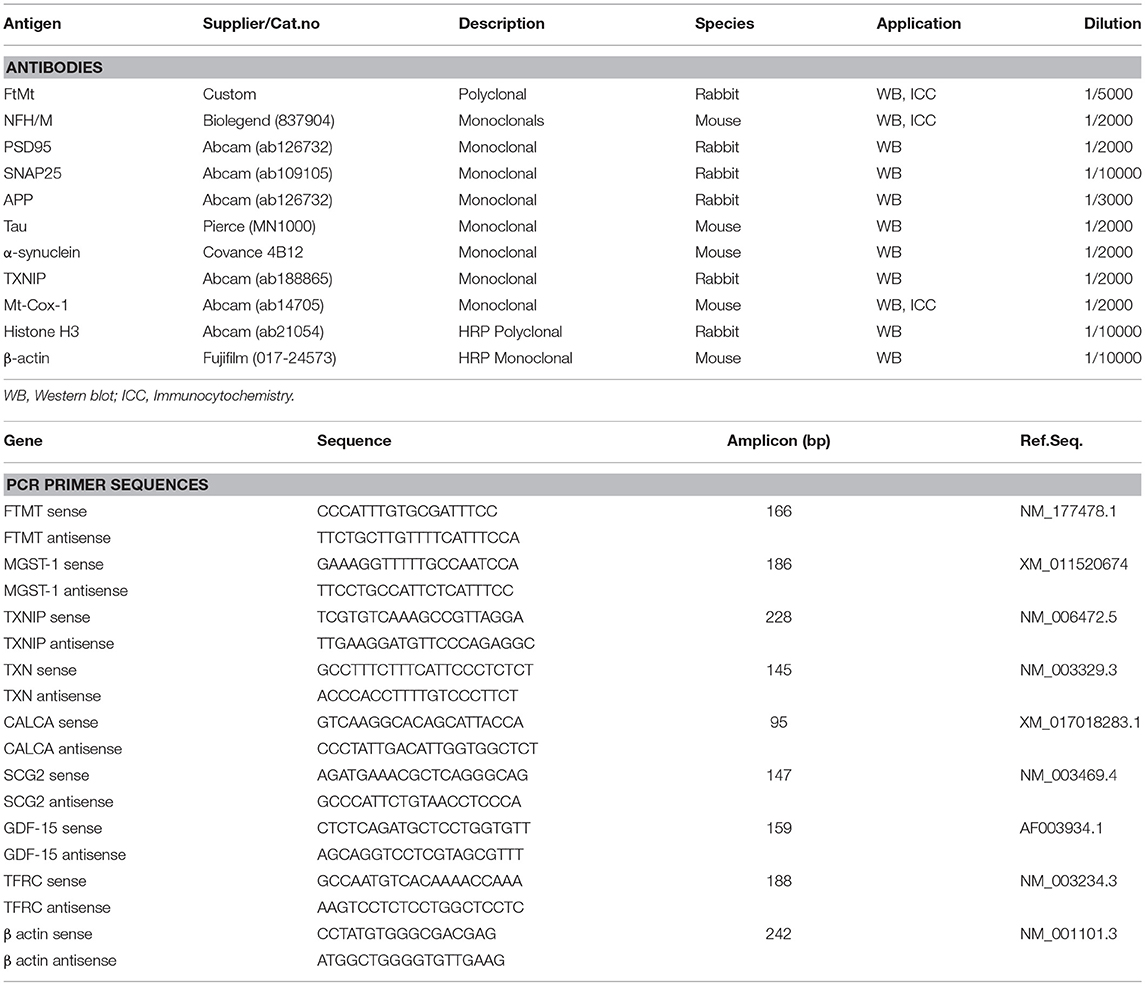1145x985 pixels.
Task: Select reference XM_017018283.1
Action: click(x=1079, y=722)
